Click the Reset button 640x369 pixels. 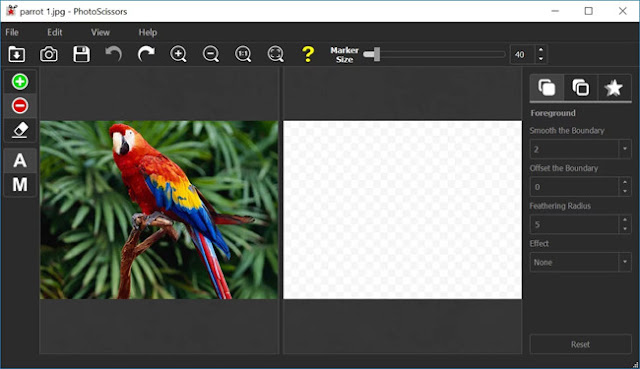(x=580, y=344)
